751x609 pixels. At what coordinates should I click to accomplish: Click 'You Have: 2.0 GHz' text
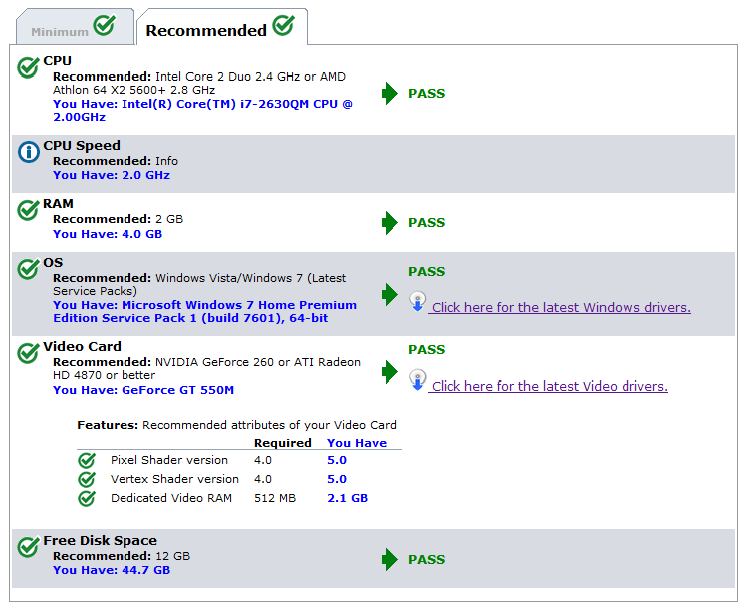(111, 175)
